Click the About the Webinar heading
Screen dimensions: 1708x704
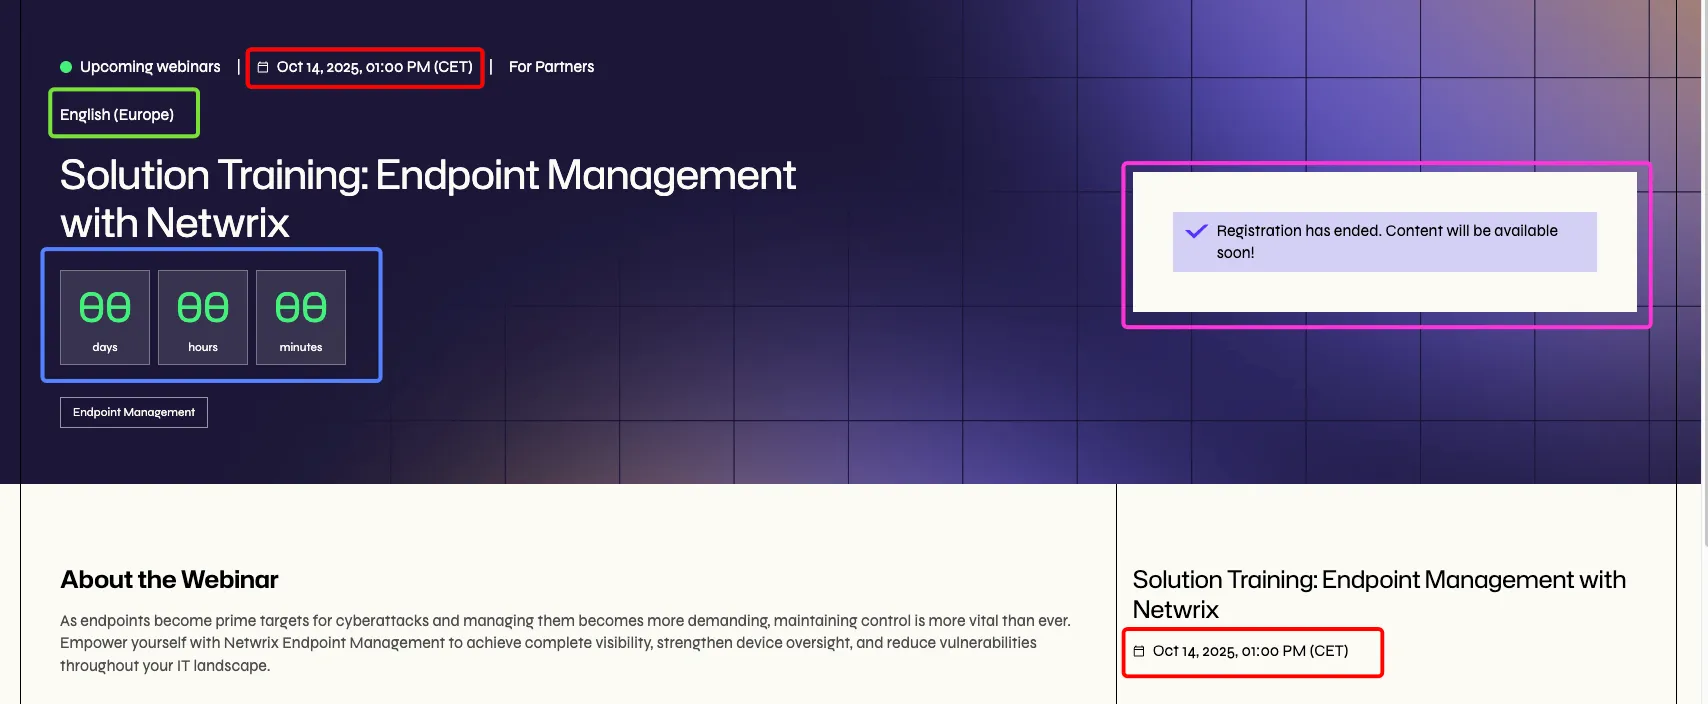tap(169, 580)
